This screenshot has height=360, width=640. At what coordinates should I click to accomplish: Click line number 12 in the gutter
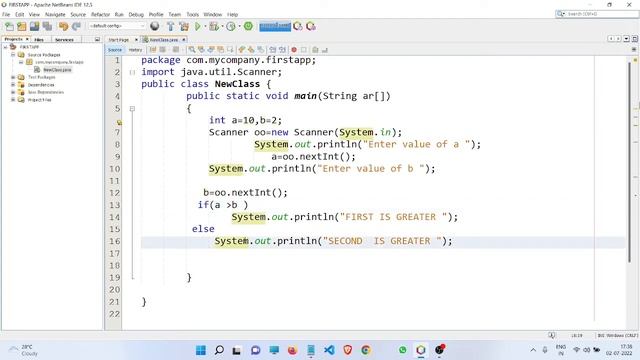point(114,193)
